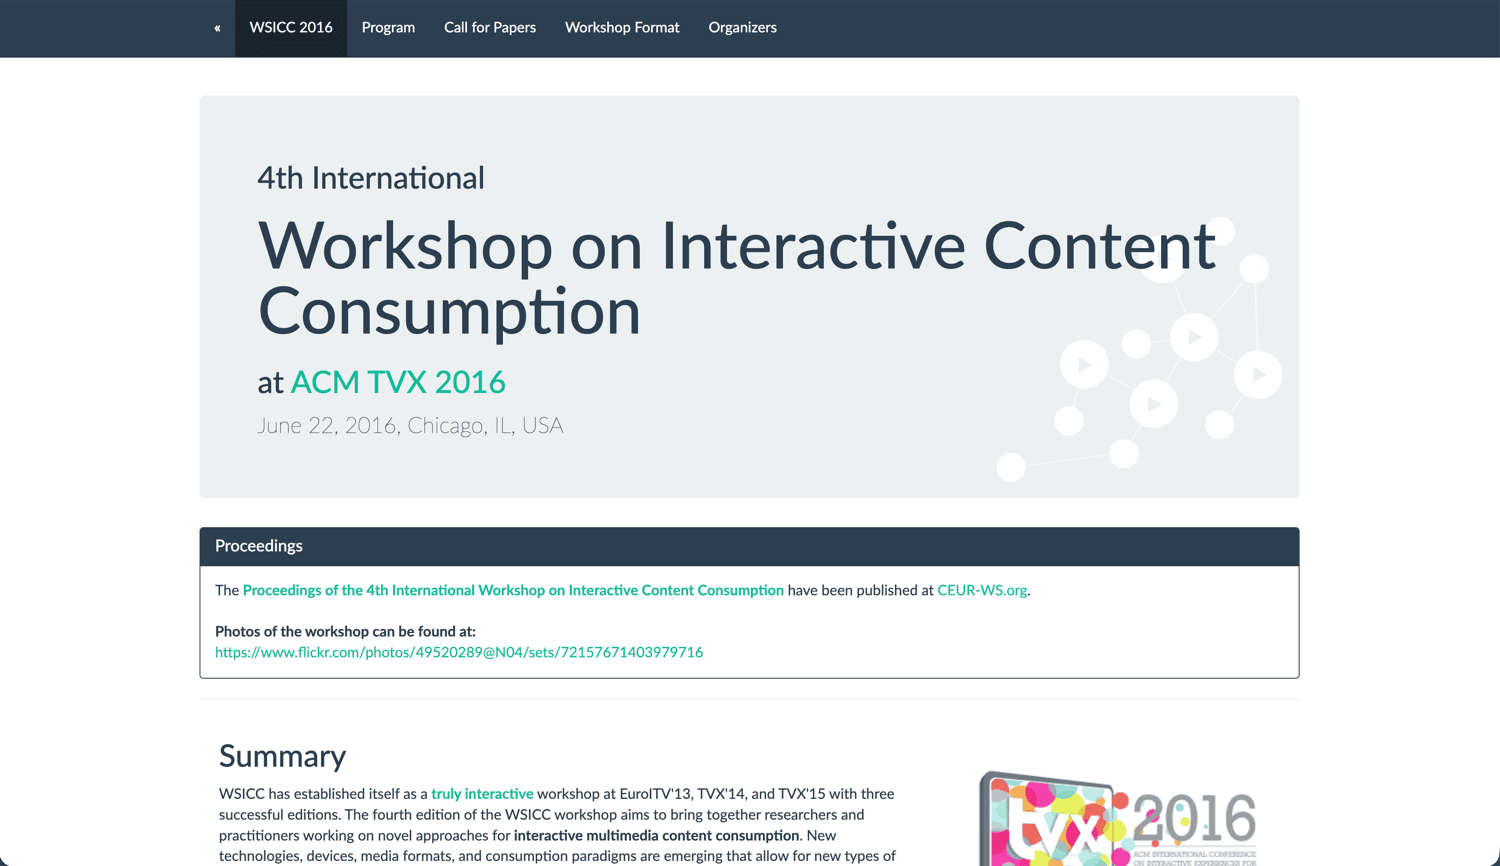Switch to the Program page

coord(388,28)
